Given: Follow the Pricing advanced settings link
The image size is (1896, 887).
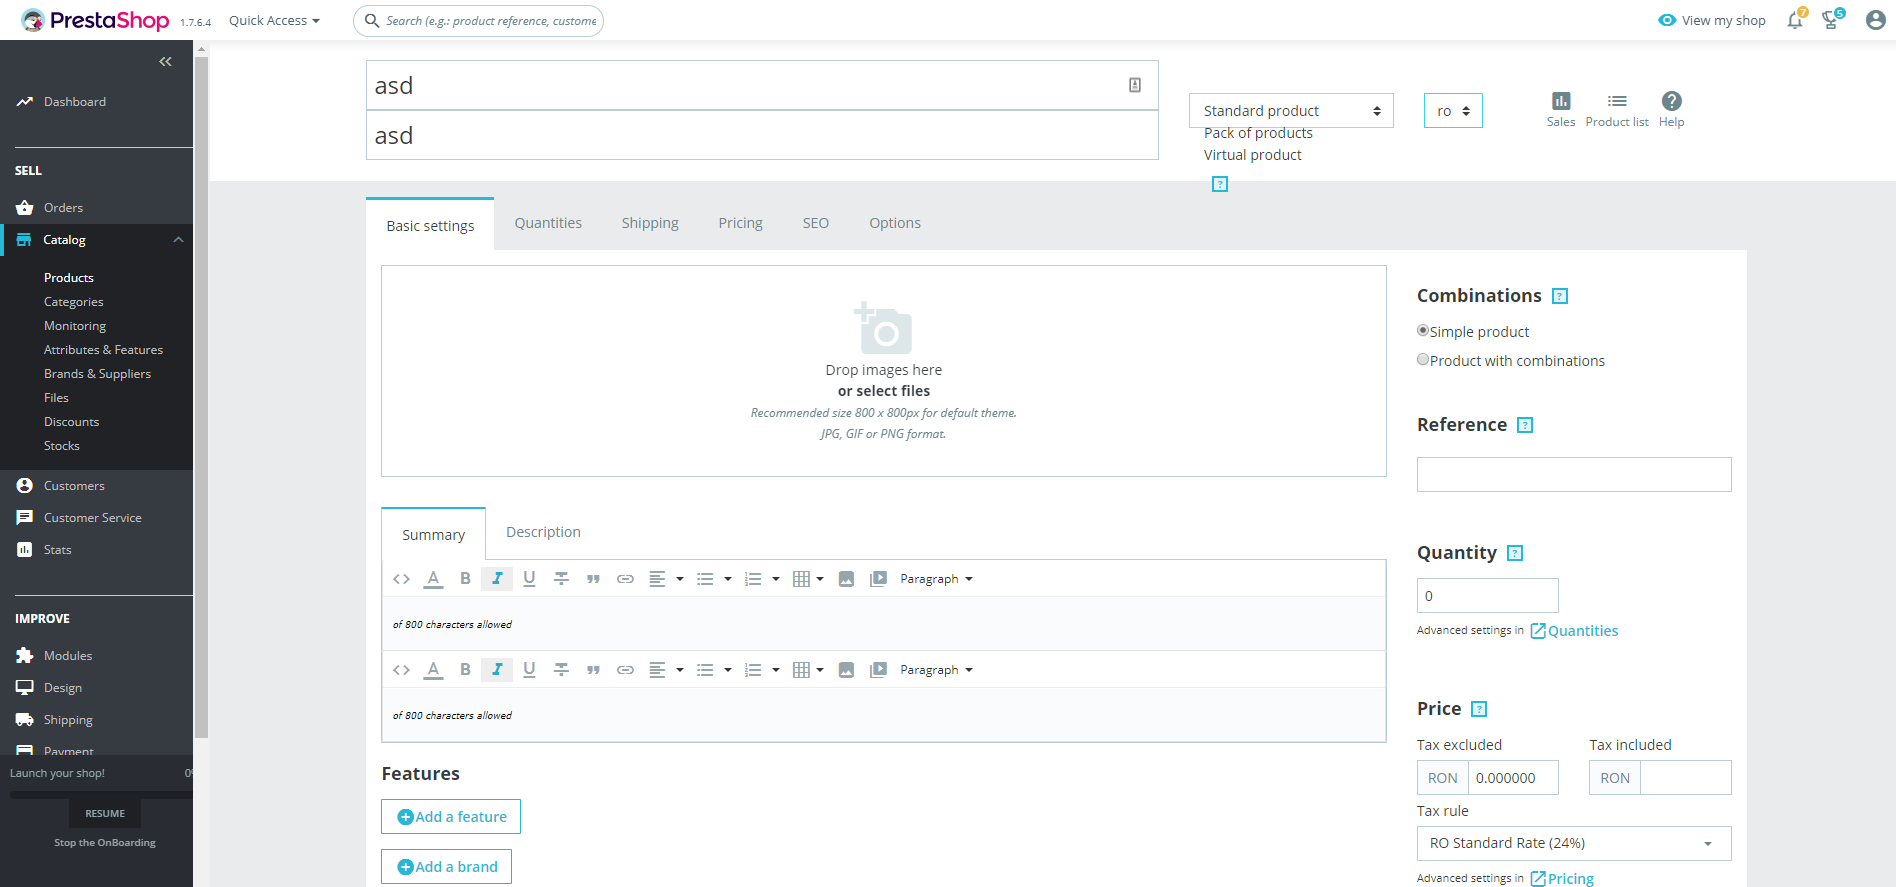Looking at the screenshot, I should tap(1562, 879).
